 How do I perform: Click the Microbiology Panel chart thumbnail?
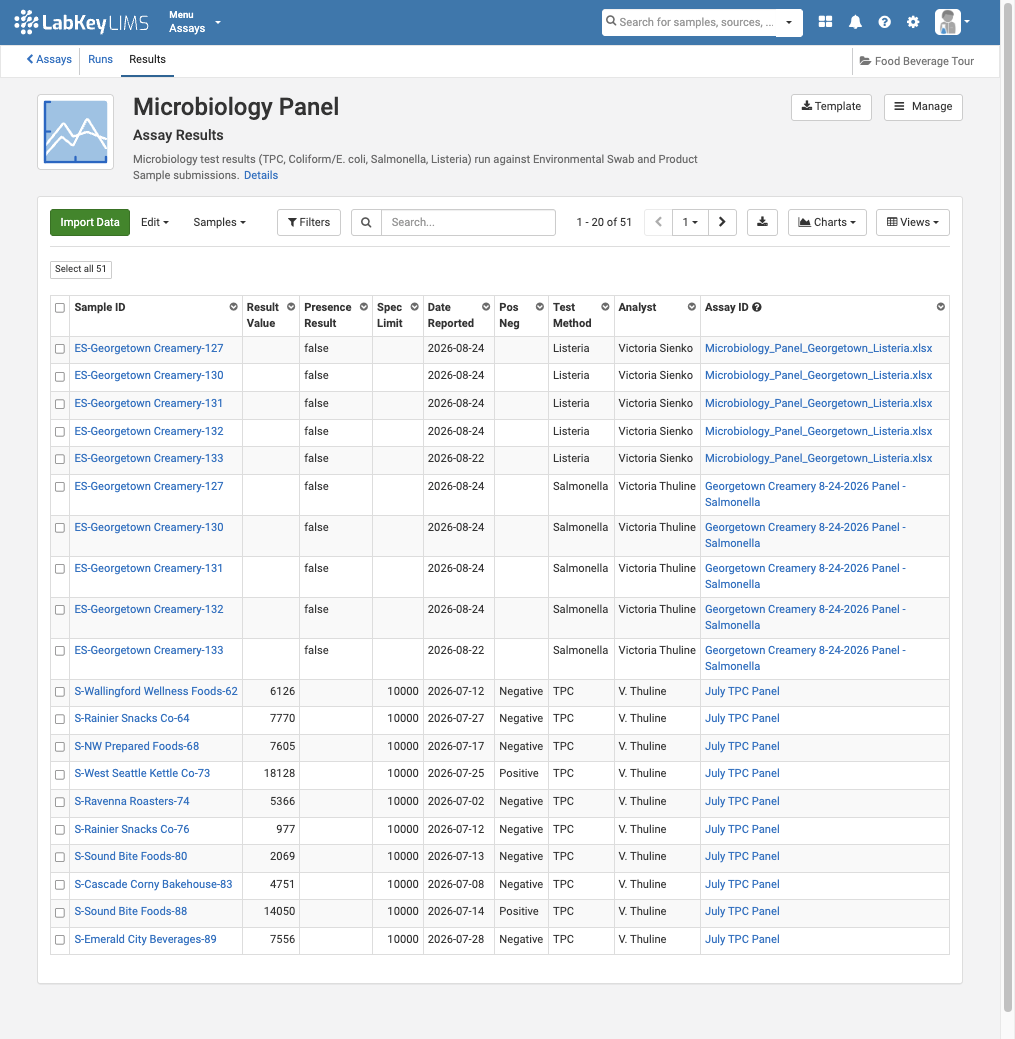click(76, 132)
